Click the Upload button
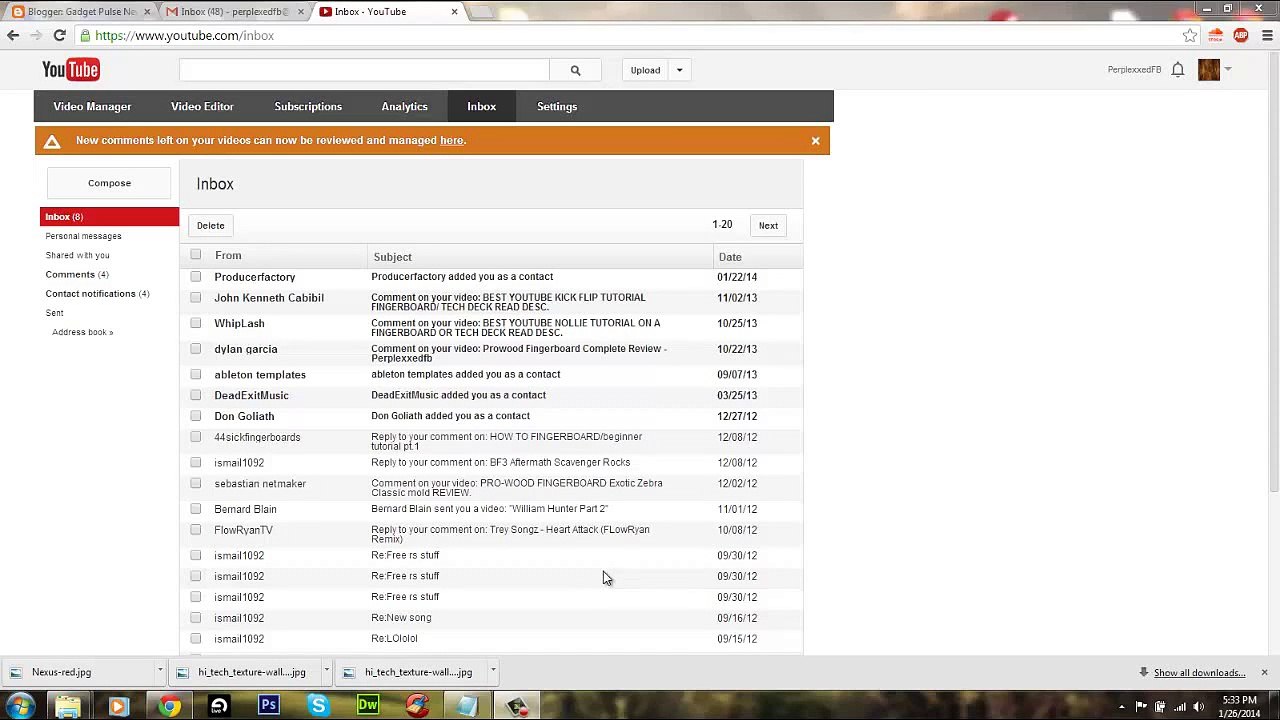This screenshot has height=720, width=1280. click(x=645, y=70)
